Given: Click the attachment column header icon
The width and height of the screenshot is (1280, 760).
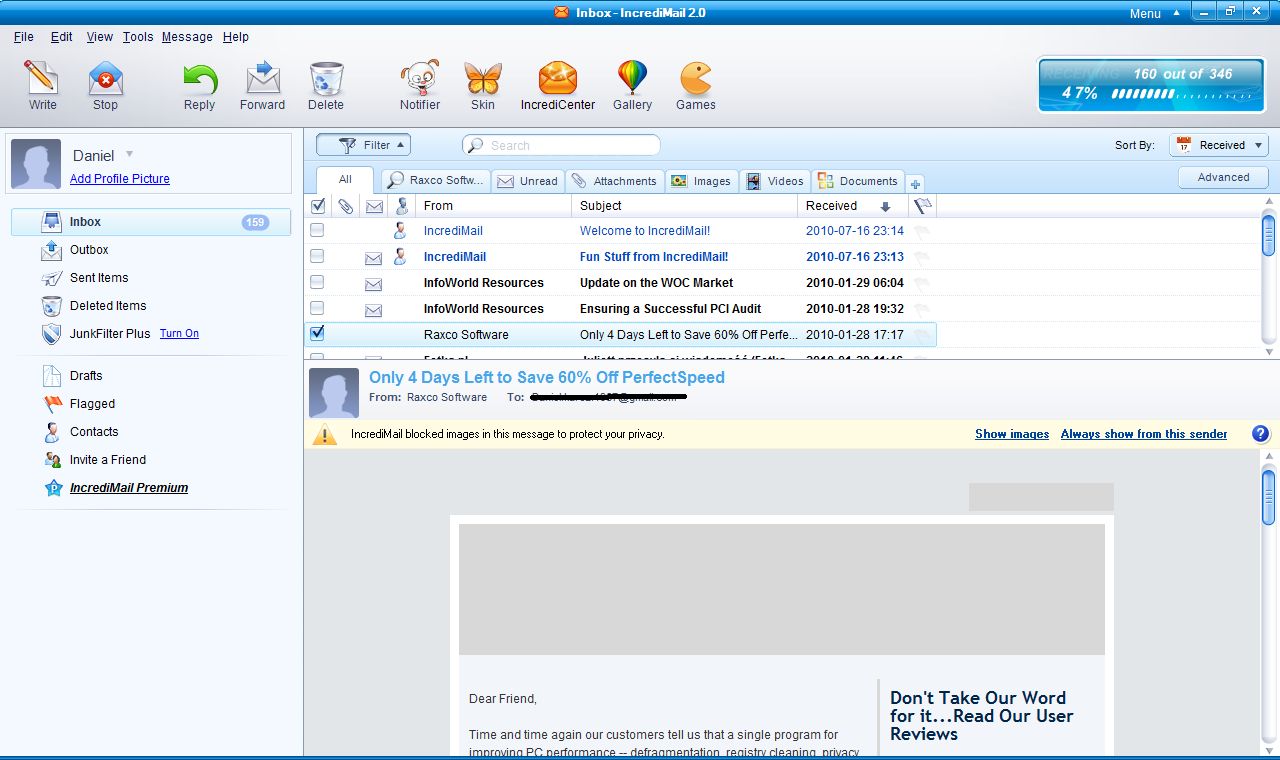Looking at the screenshot, I should (345, 206).
